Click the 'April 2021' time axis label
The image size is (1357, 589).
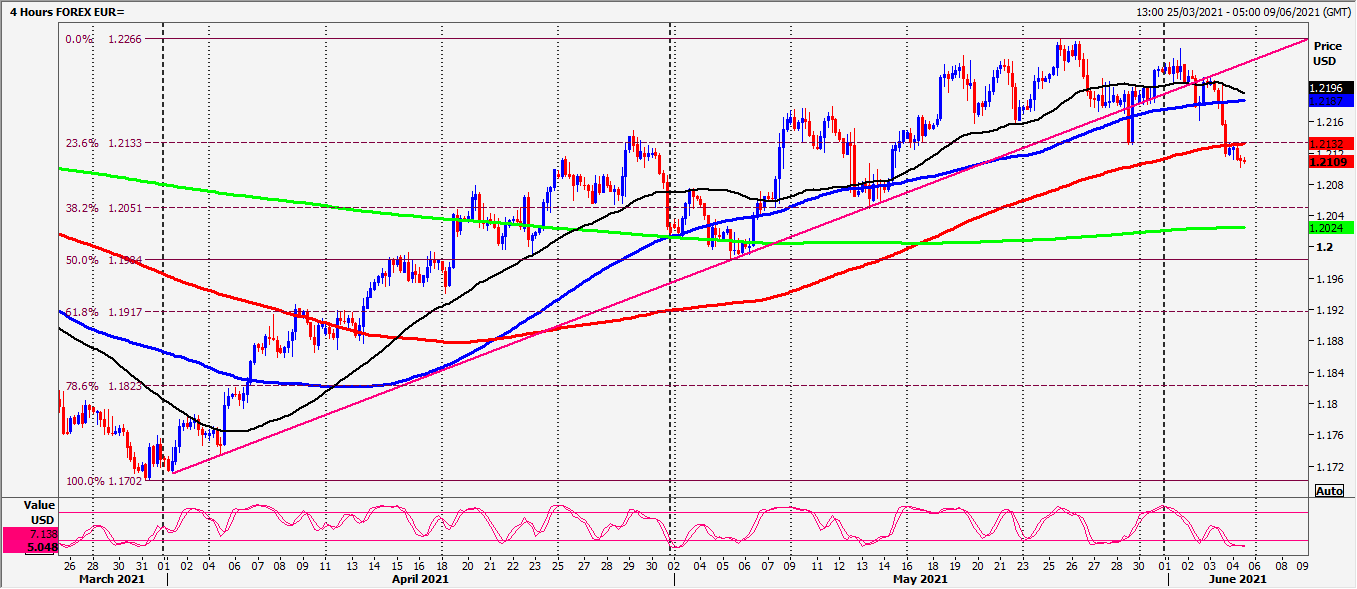point(419,579)
